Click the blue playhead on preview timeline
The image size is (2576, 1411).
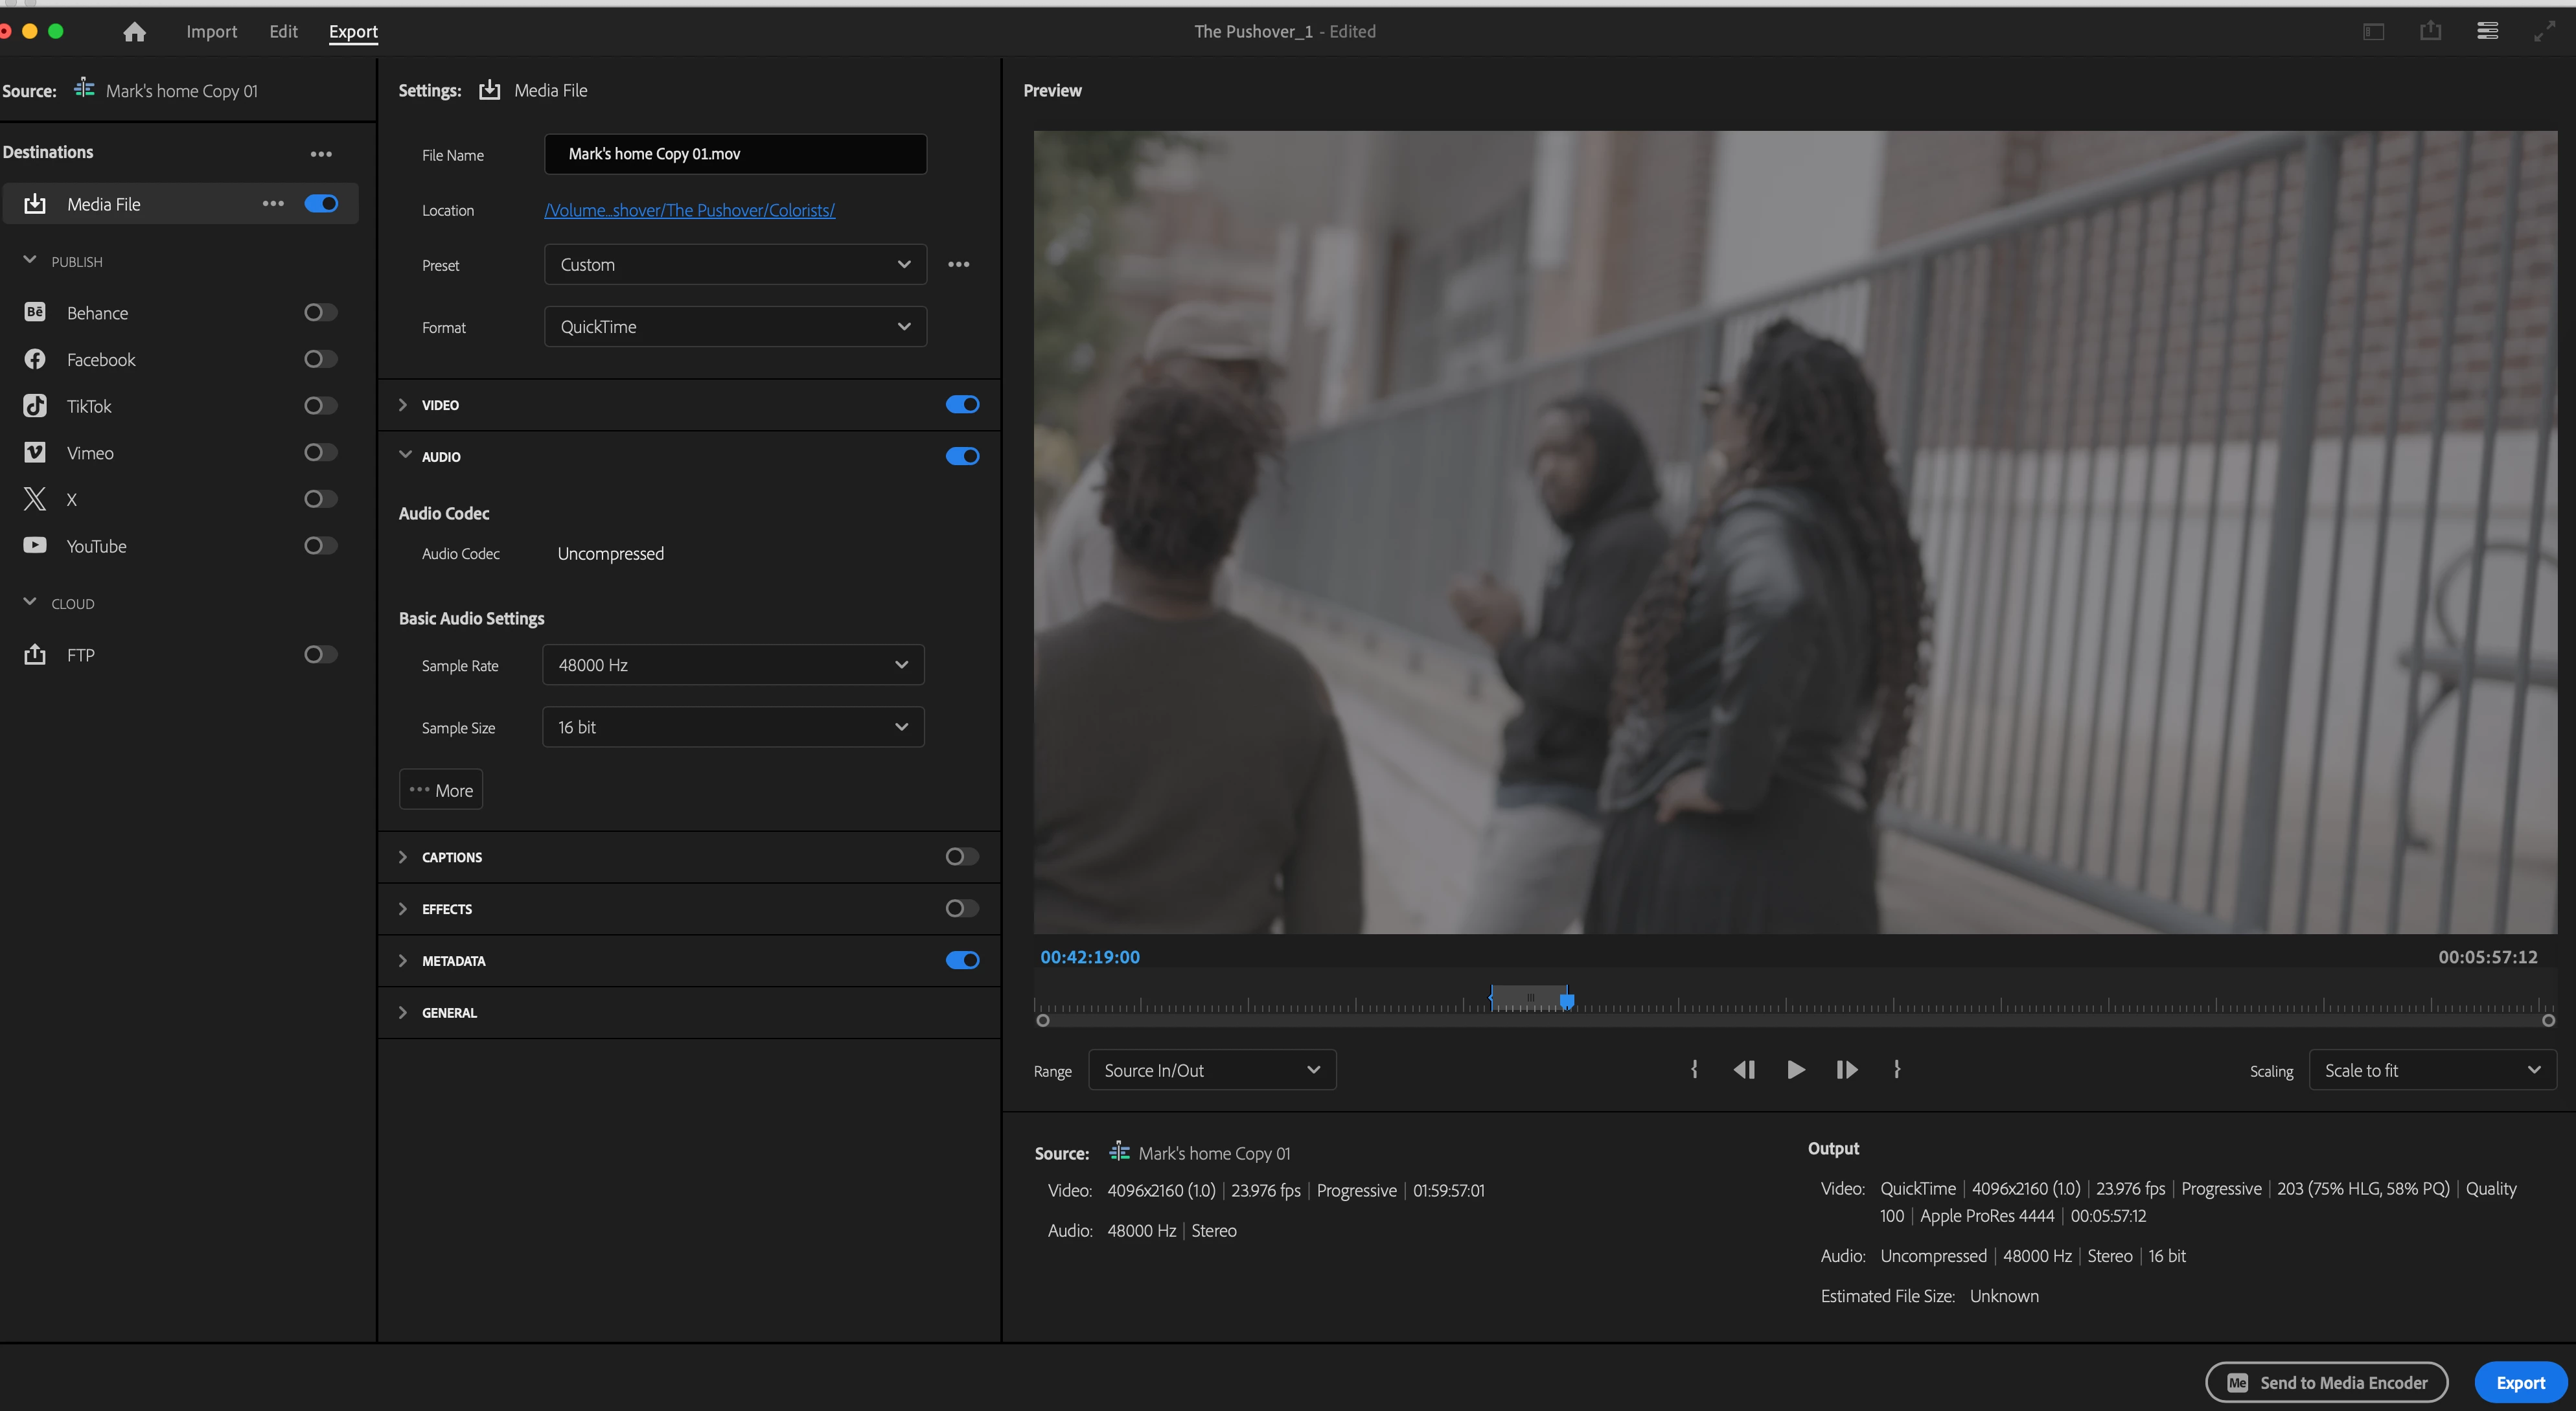(1567, 1000)
